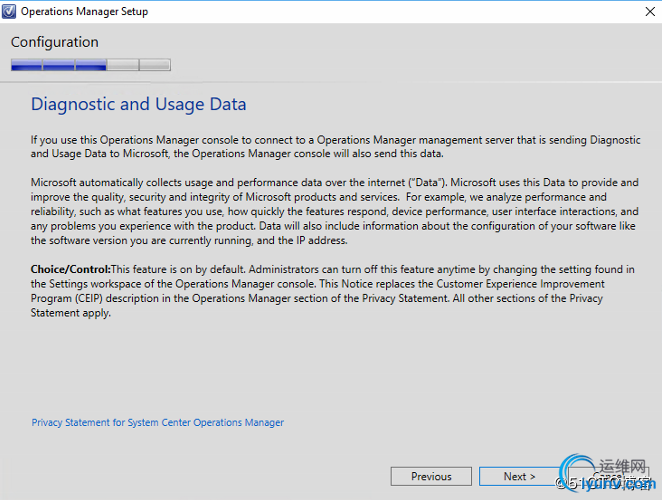The width and height of the screenshot is (662, 500).
Task: Click the Operations Manager Setup title icon
Action: 9,11
